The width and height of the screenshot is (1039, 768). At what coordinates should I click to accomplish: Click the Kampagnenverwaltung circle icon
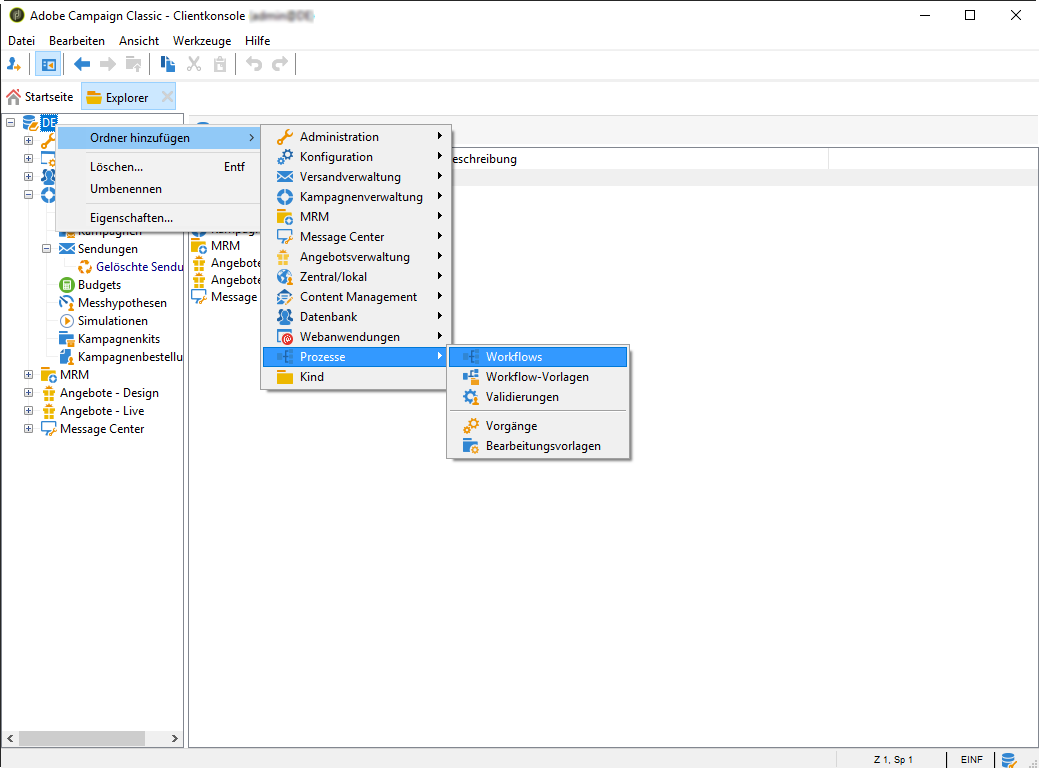click(x=284, y=197)
